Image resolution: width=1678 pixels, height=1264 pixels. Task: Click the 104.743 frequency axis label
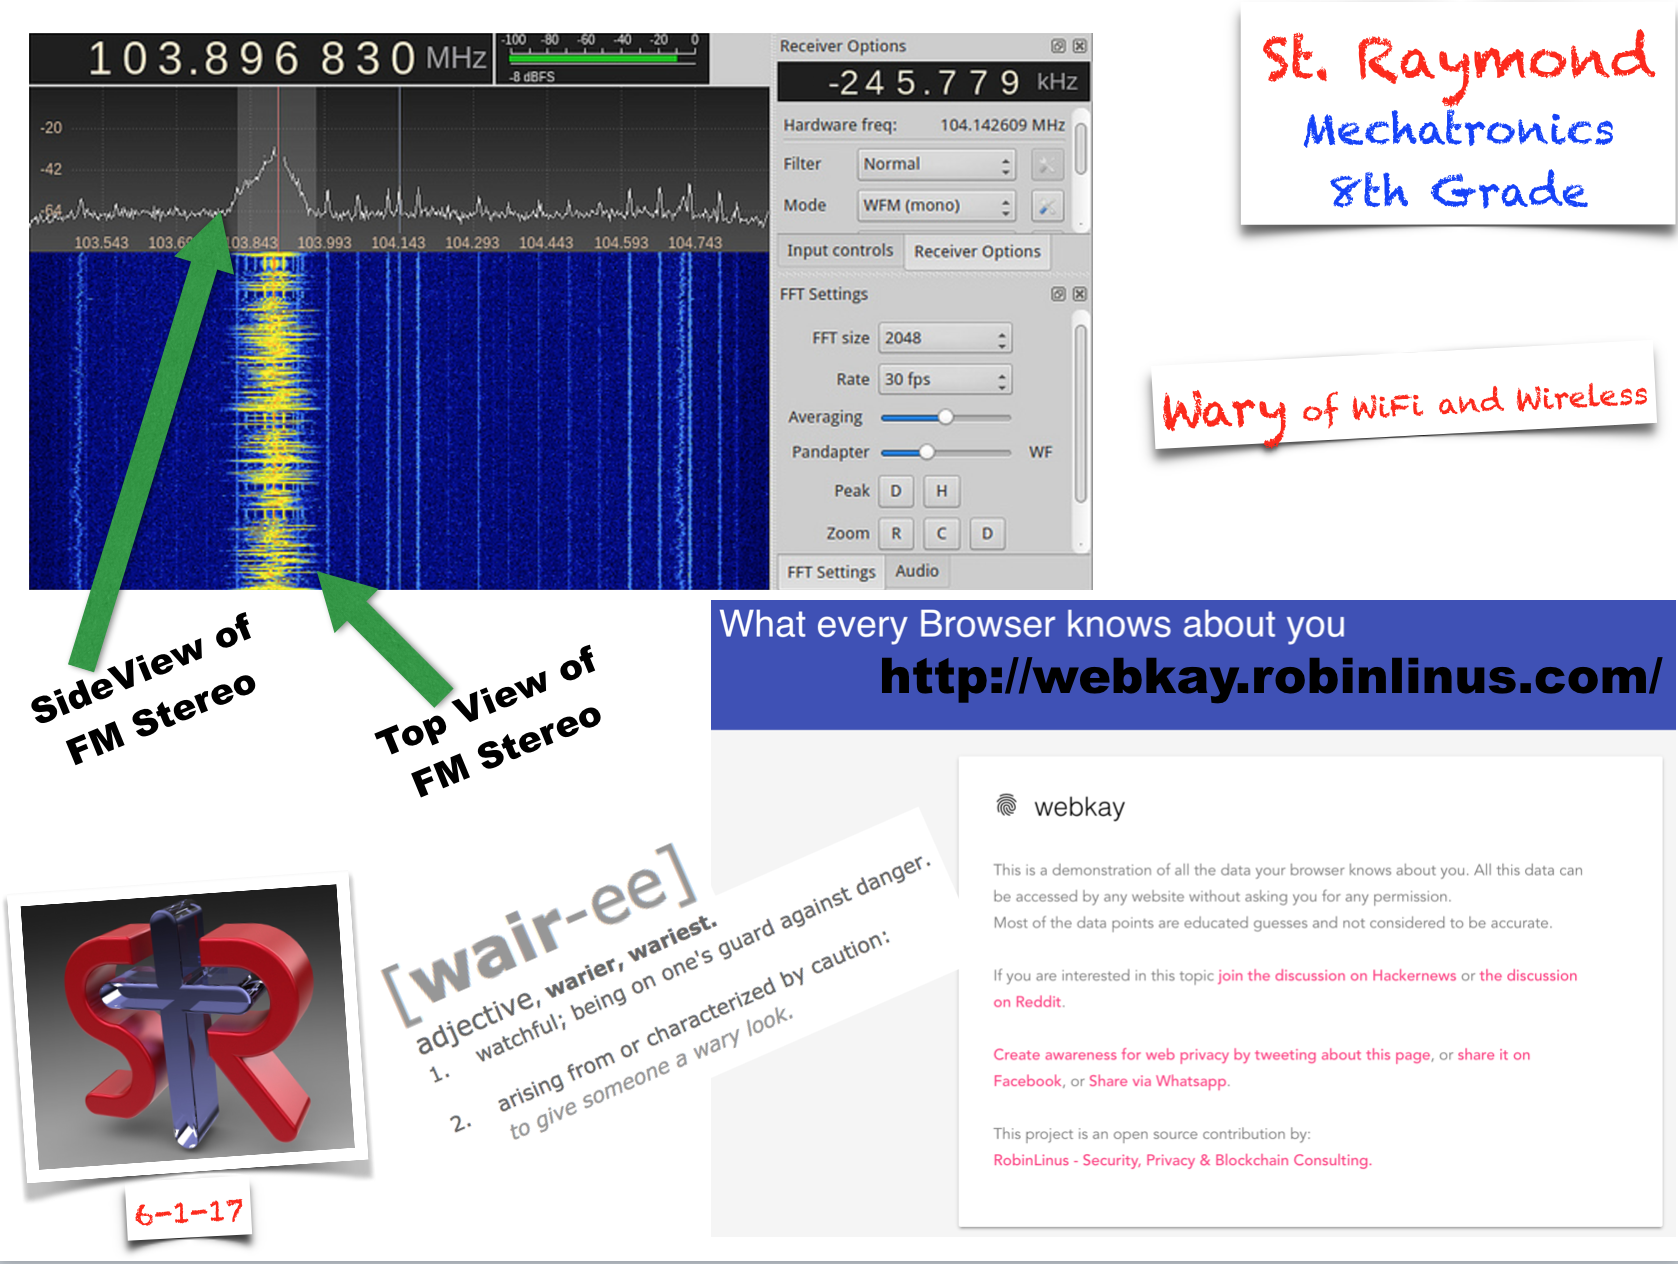click(695, 242)
